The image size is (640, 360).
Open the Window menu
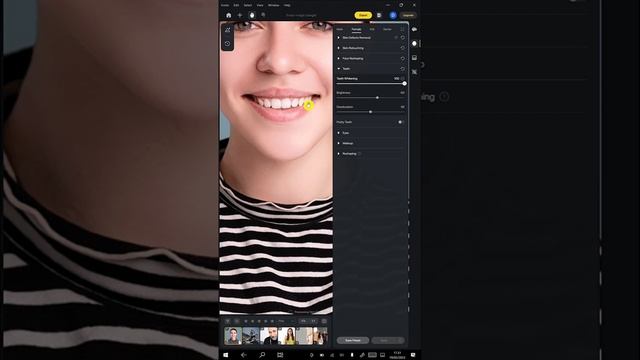click(x=273, y=5)
